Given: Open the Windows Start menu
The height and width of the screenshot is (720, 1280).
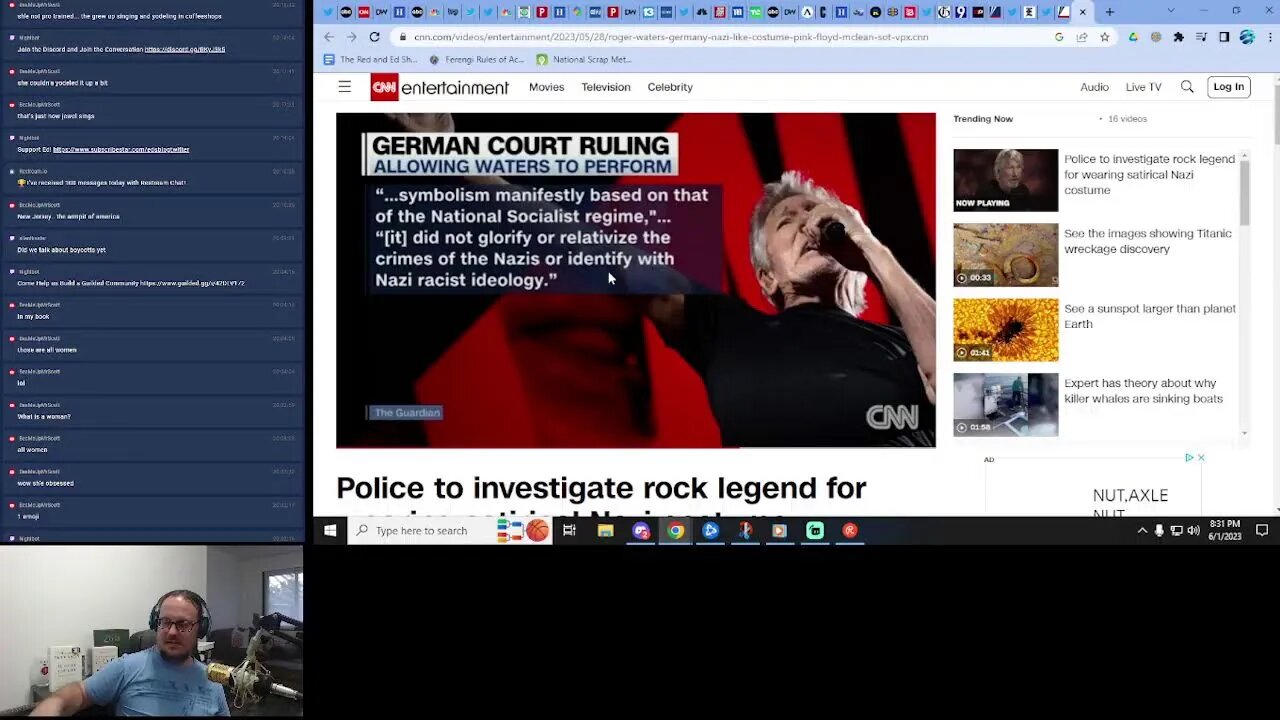Looking at the screenshot, I should (x=330, y=531).
